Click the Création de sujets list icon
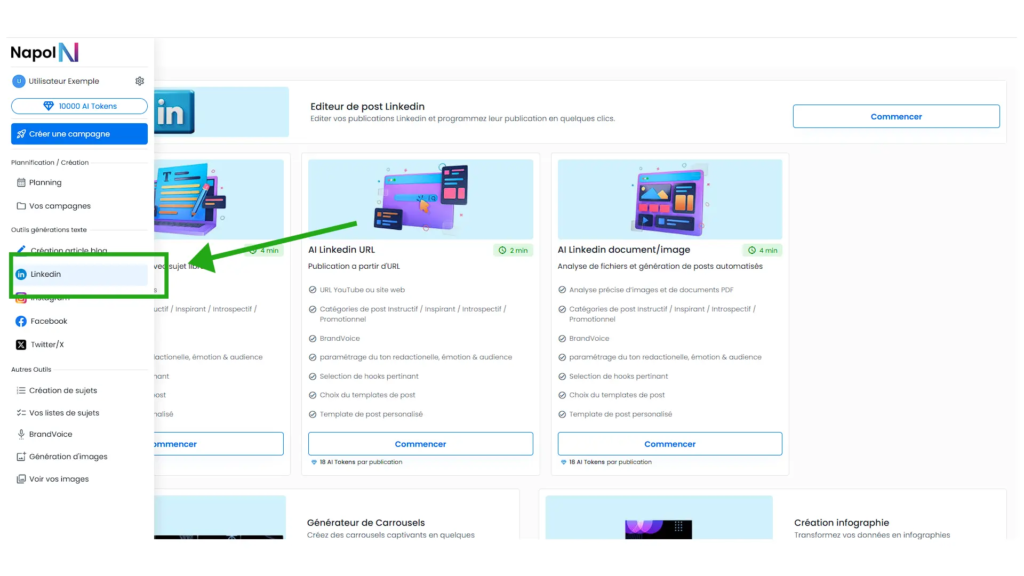1024x576 pixels. click(21, 391)
